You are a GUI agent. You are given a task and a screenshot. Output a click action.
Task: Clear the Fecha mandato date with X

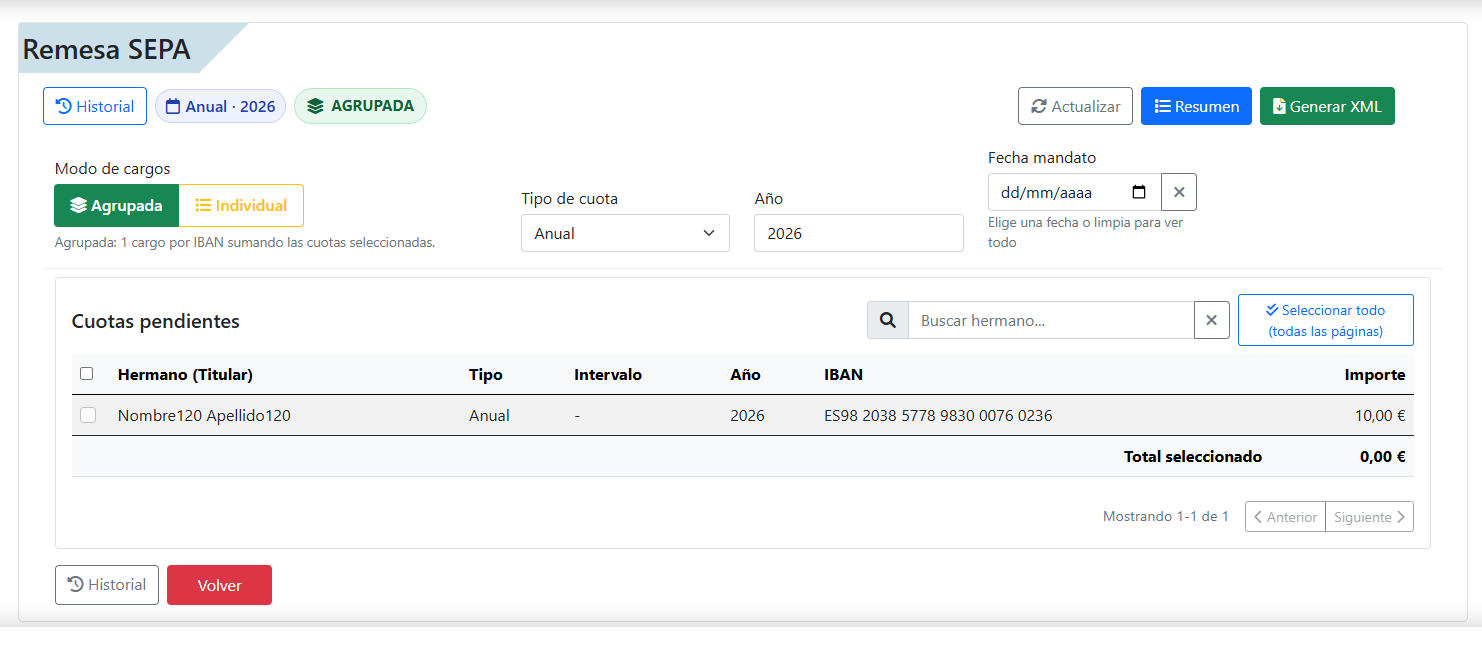tap(1178, 192)
